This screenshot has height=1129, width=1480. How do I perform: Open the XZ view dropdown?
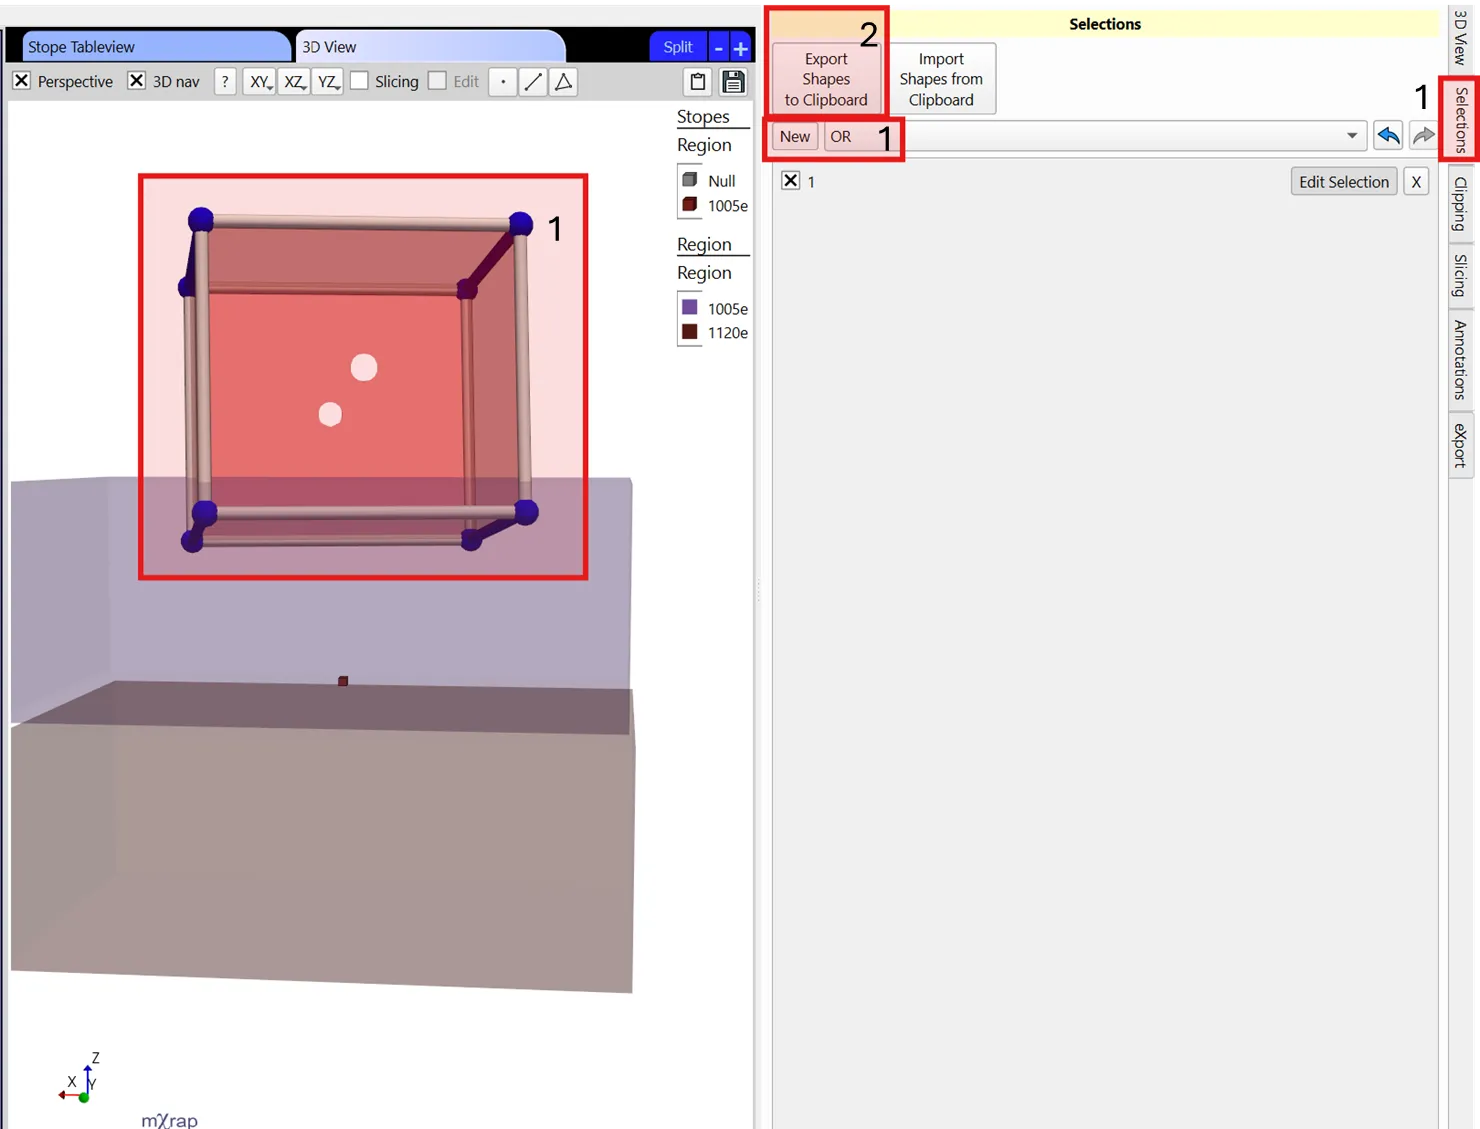(294, 82)
